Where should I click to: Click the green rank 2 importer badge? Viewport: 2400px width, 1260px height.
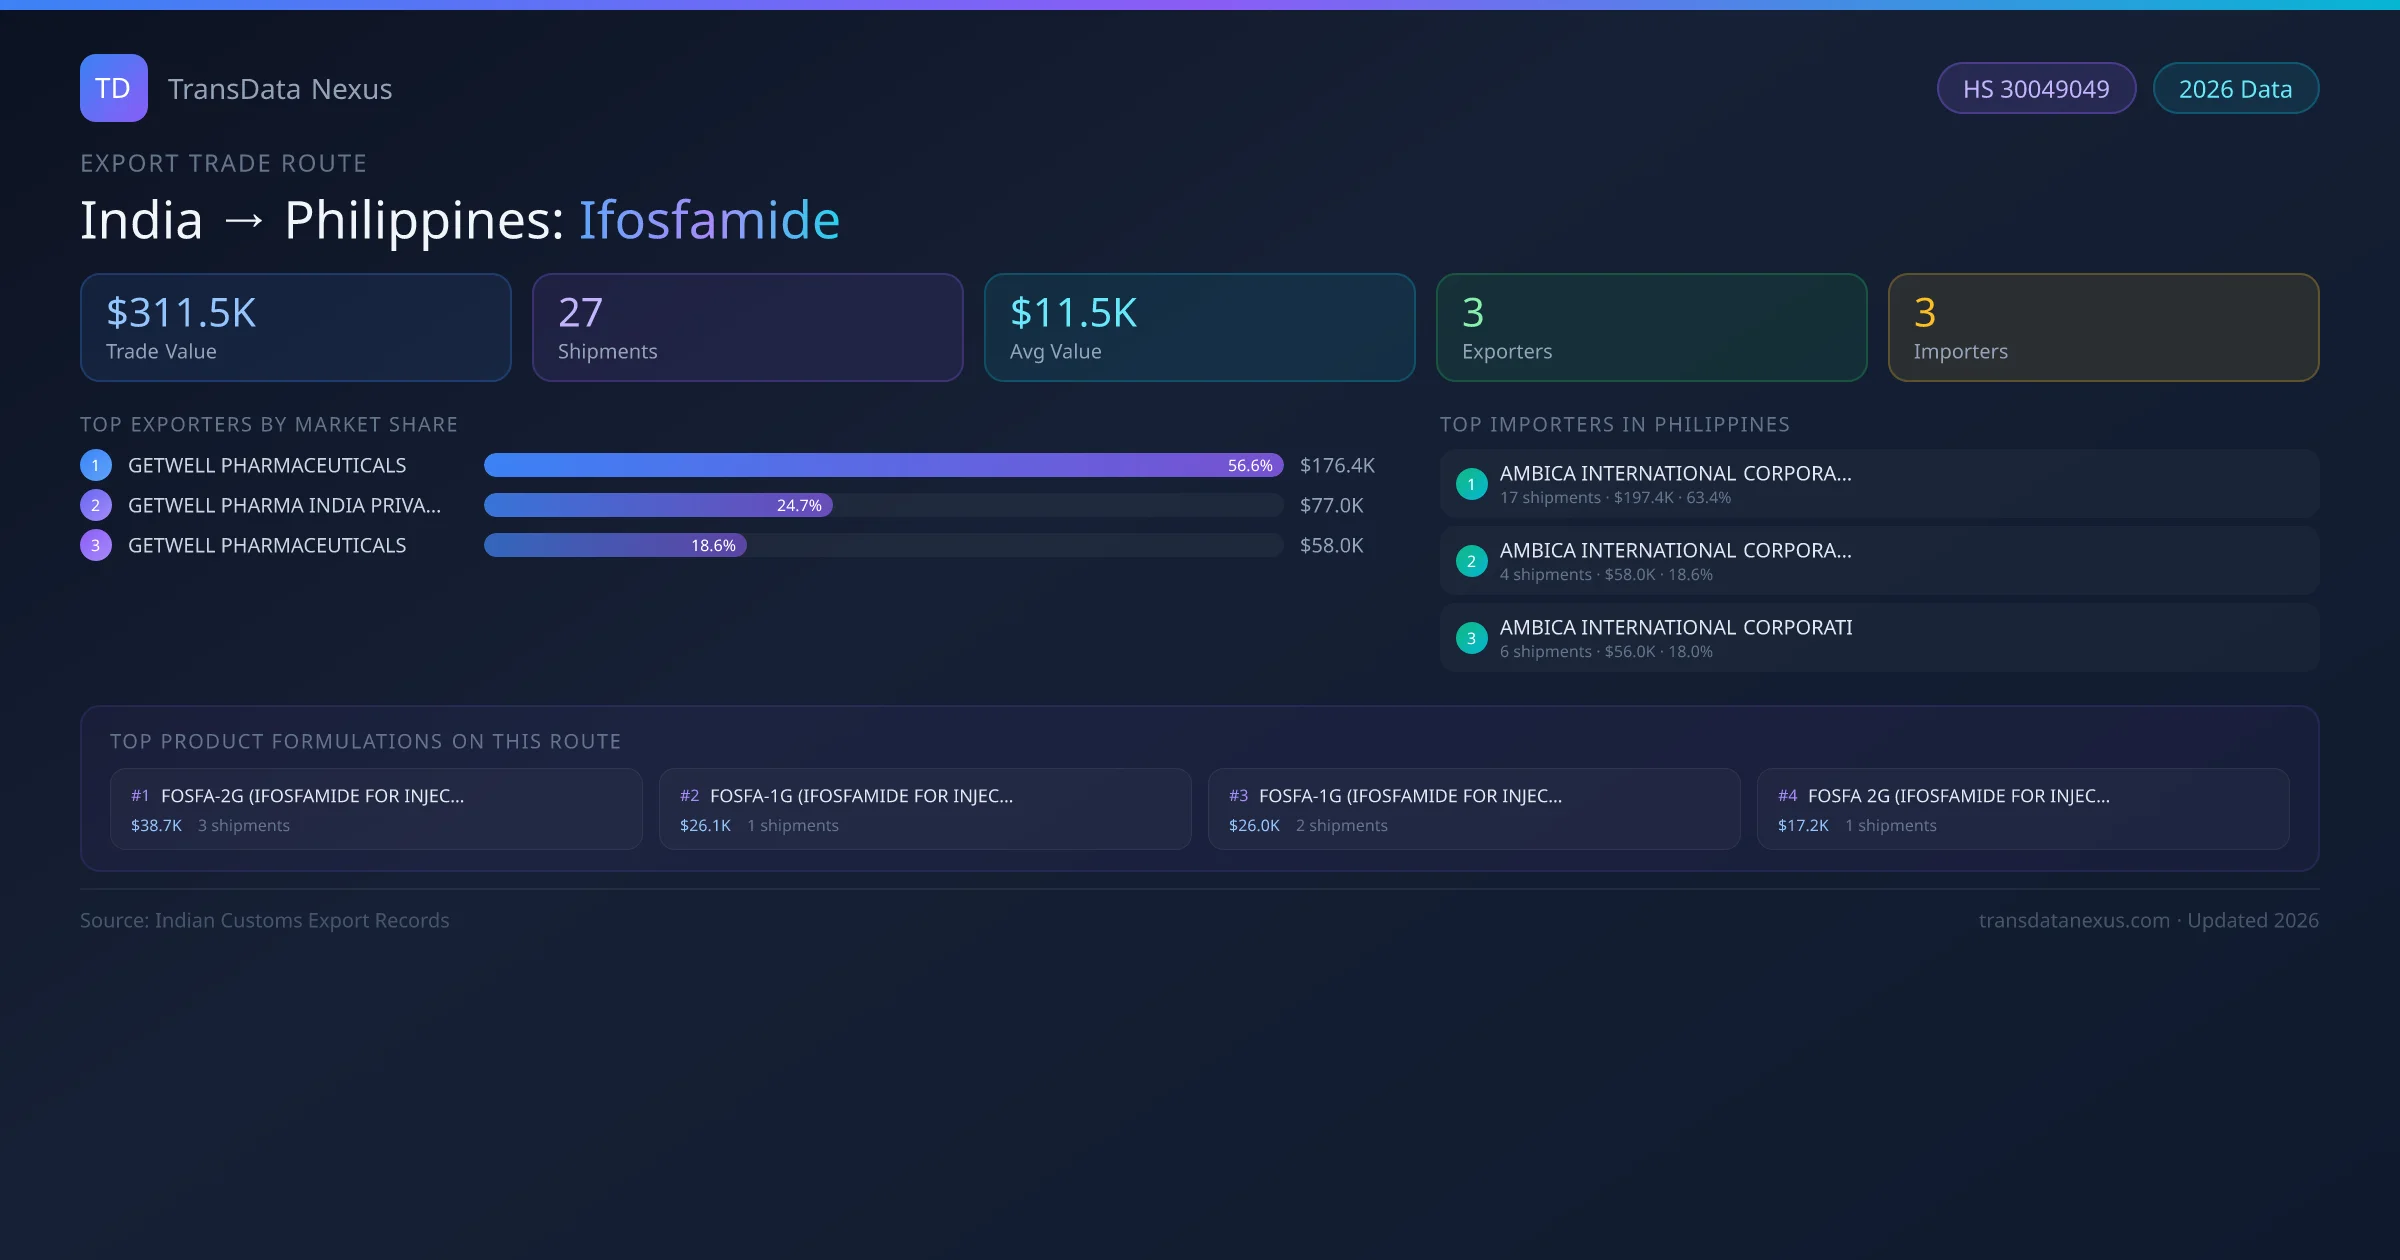click(x=1471, y=561)
